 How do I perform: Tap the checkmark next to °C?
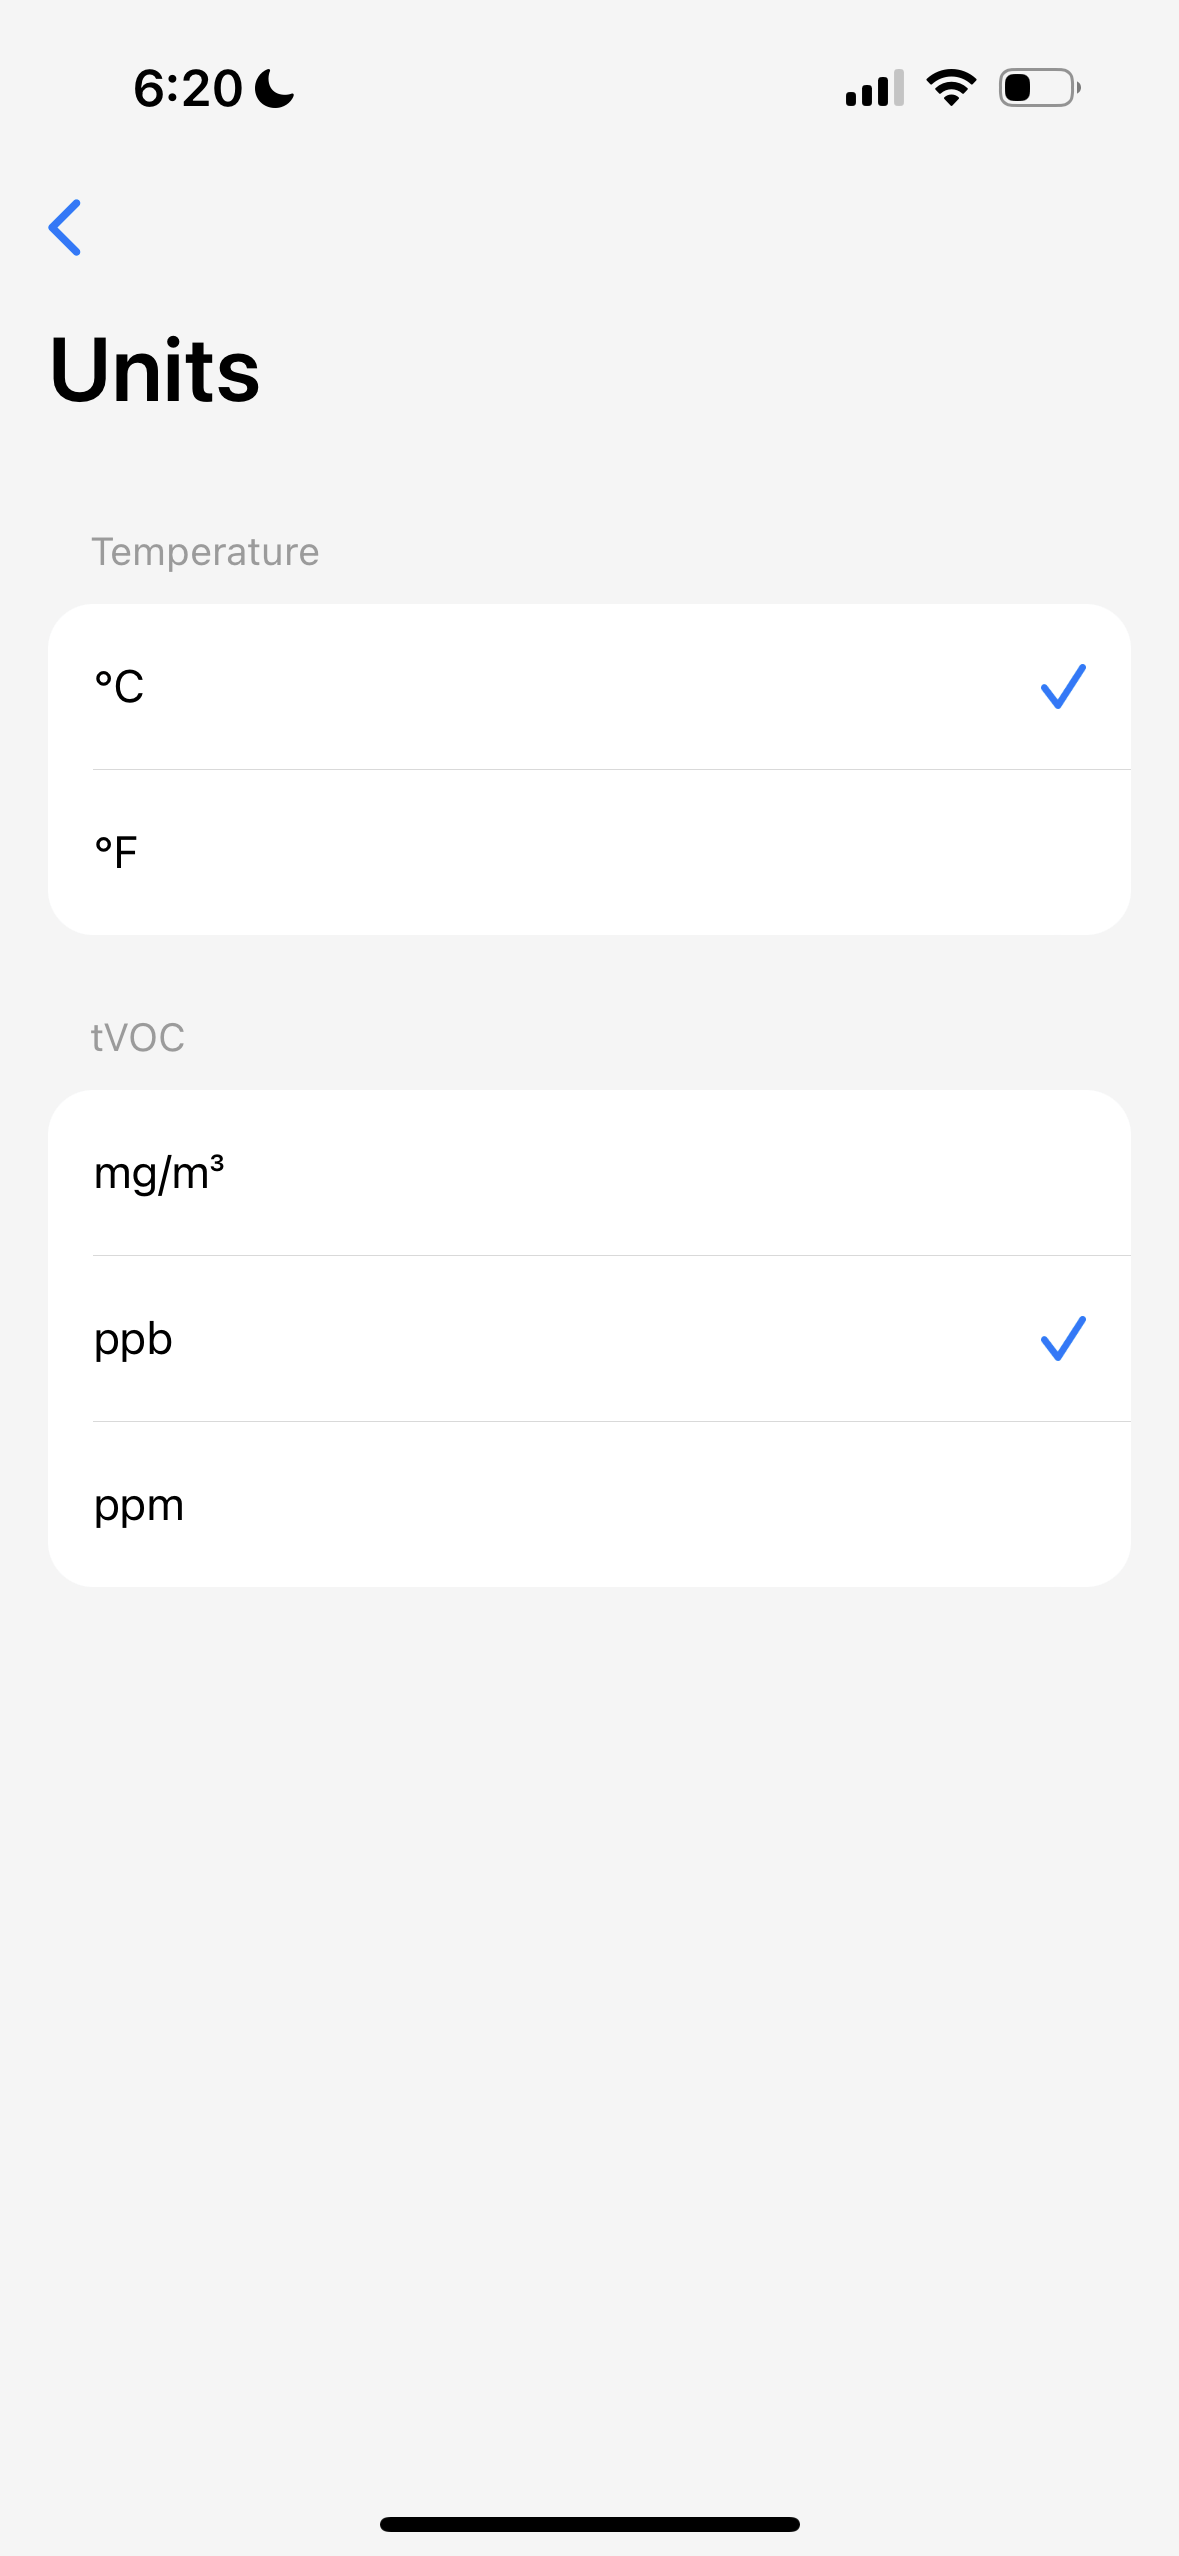point(1062,687)
